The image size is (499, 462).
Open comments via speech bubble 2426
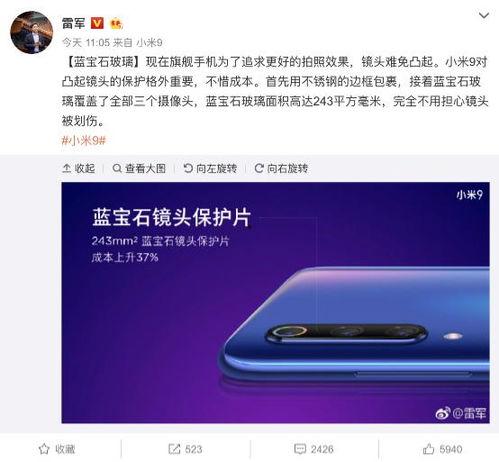pos(314,449)
